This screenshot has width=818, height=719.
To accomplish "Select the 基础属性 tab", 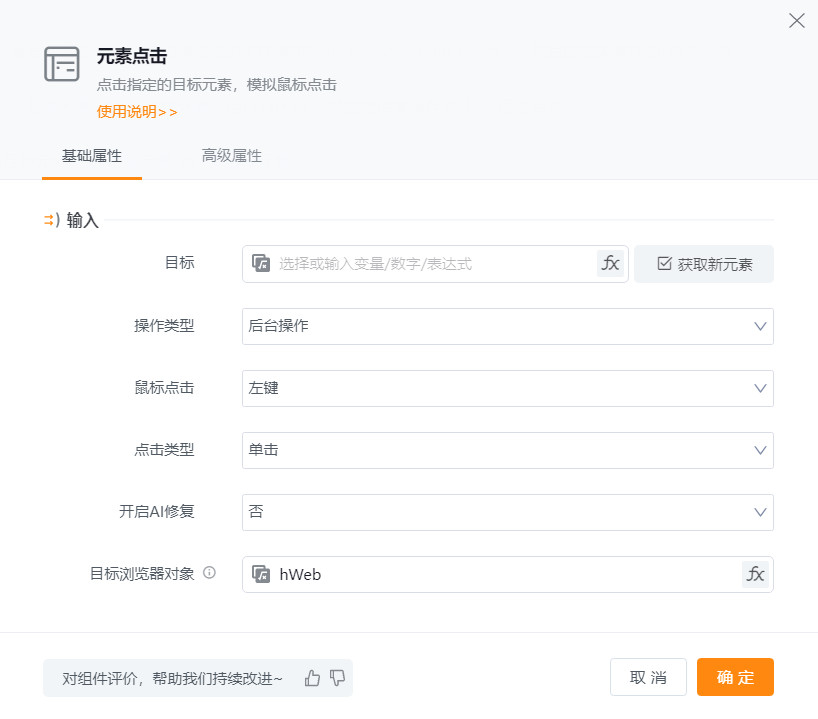I will (92, 156).
